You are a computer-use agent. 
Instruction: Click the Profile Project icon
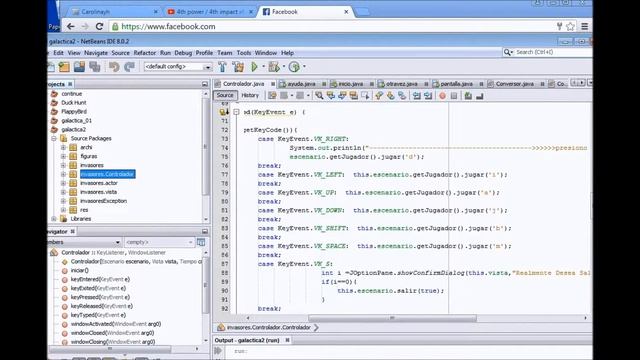point(294,67)
